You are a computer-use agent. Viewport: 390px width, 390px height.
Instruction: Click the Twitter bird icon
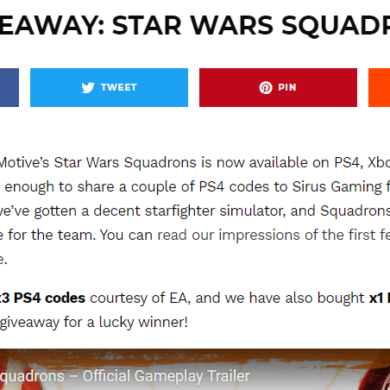(x=88, y=88)
